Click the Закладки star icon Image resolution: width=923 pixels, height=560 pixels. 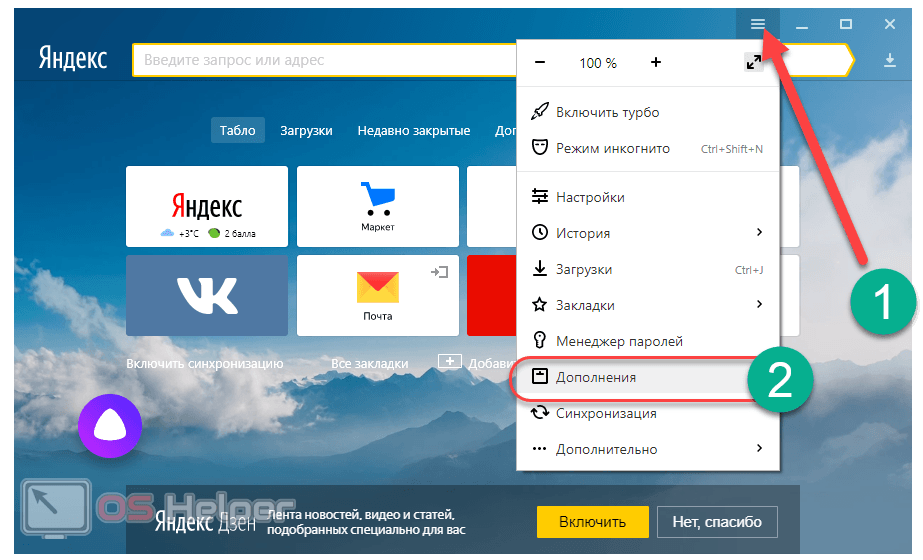pos(540,304)
